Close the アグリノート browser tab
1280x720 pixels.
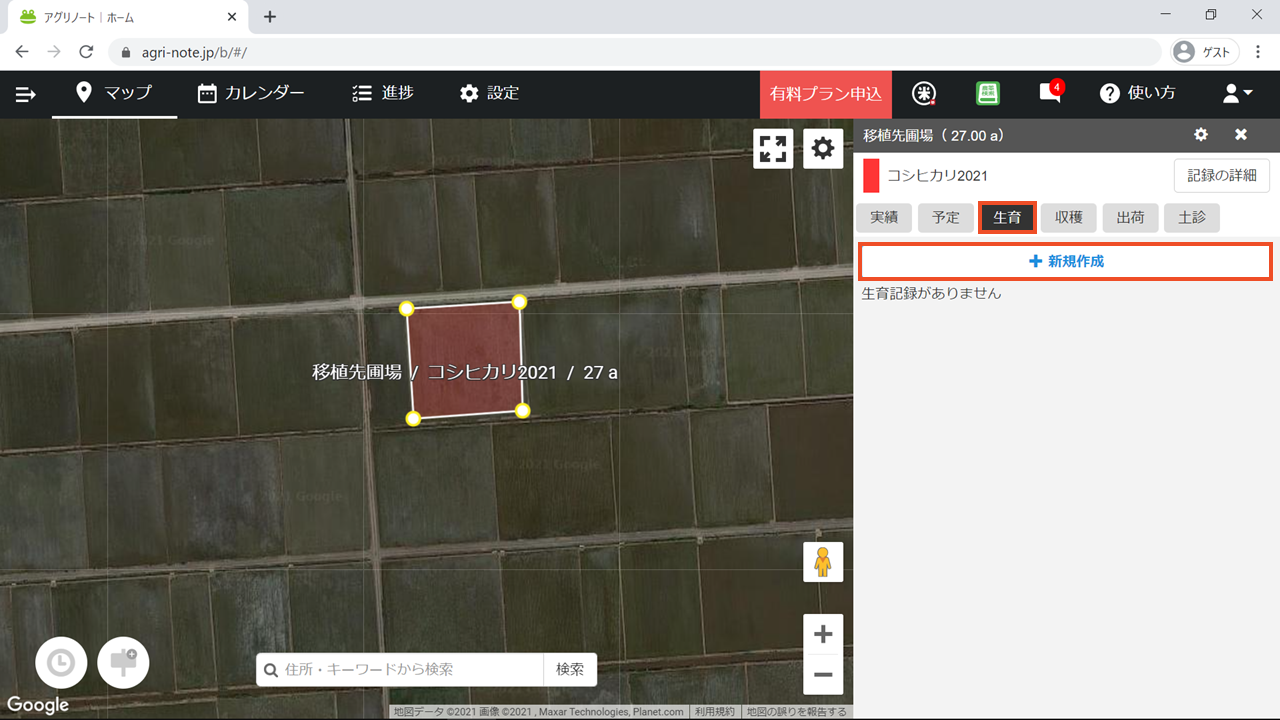point(231,17)
